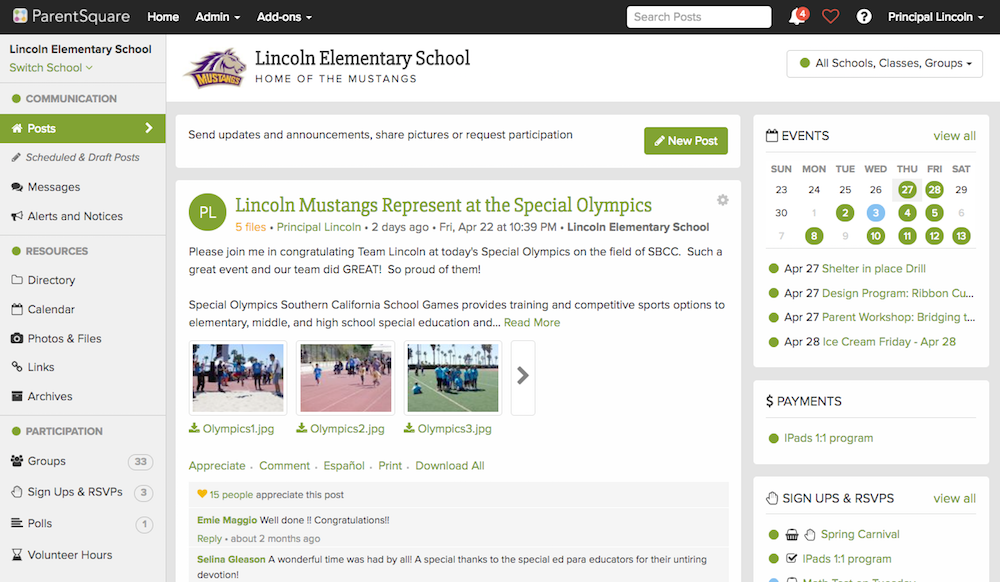Screen dimensions: 1000x582
Task: Open the Admin menu
Action: tap(217, 17)
